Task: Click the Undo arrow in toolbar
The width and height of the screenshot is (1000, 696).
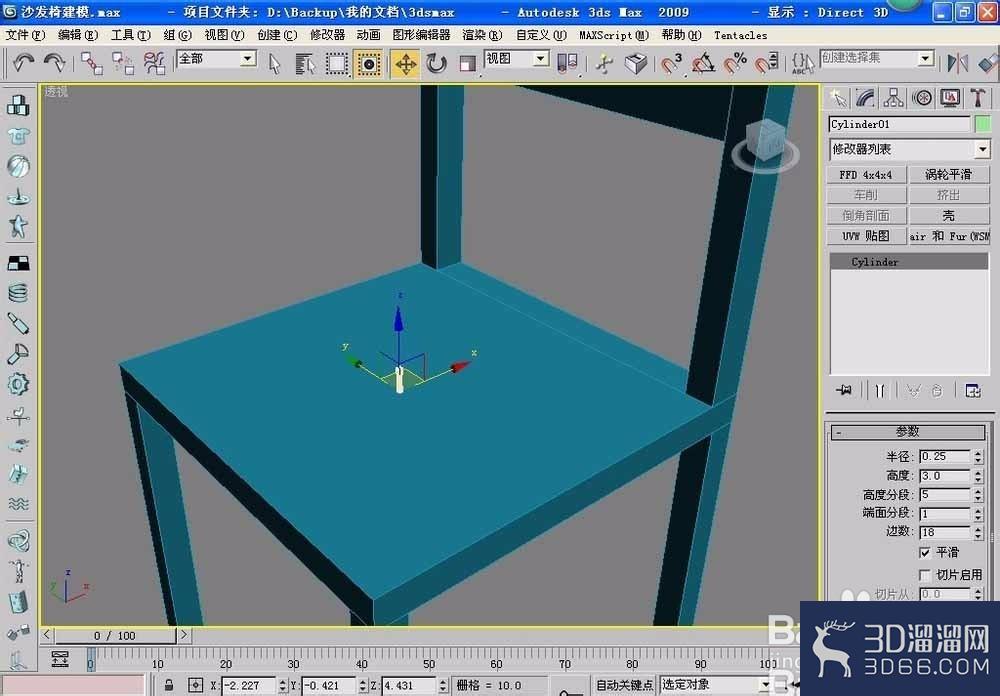Action: click(24, 63)
